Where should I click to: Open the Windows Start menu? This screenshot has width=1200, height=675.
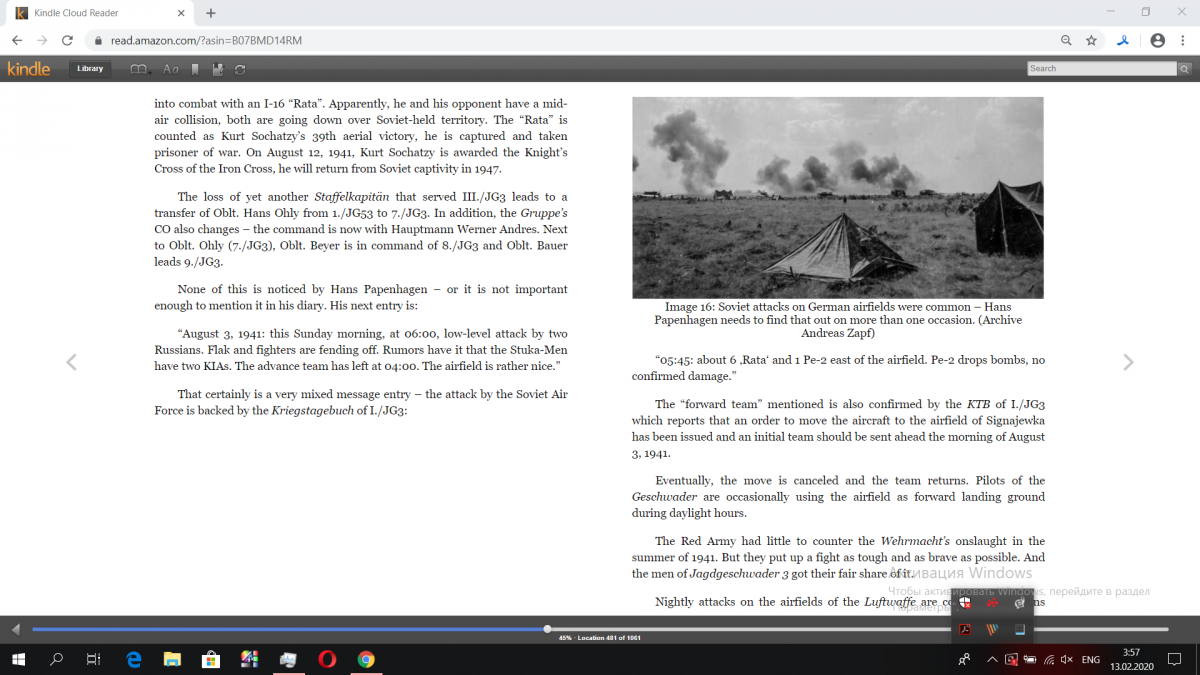(x=18, y=659)
